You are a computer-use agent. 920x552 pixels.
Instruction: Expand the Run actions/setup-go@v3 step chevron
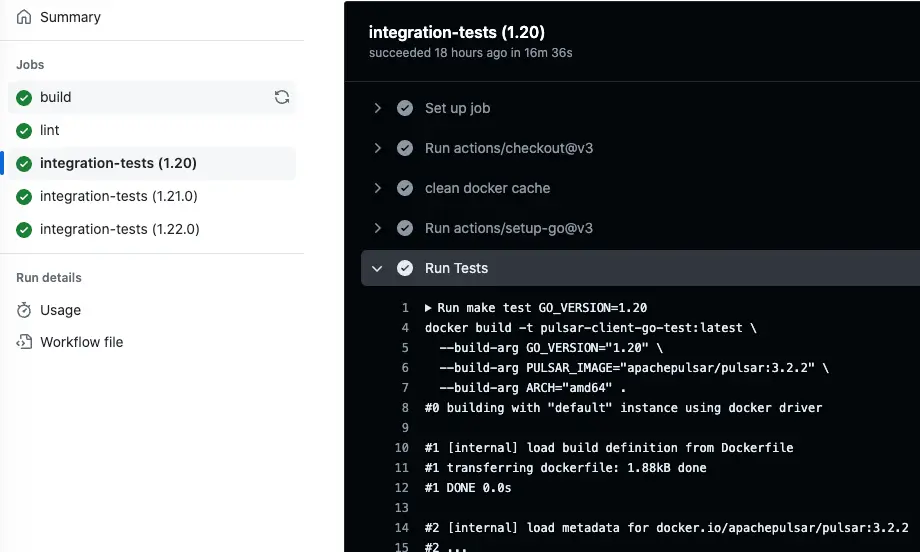(x=377, y=228)
